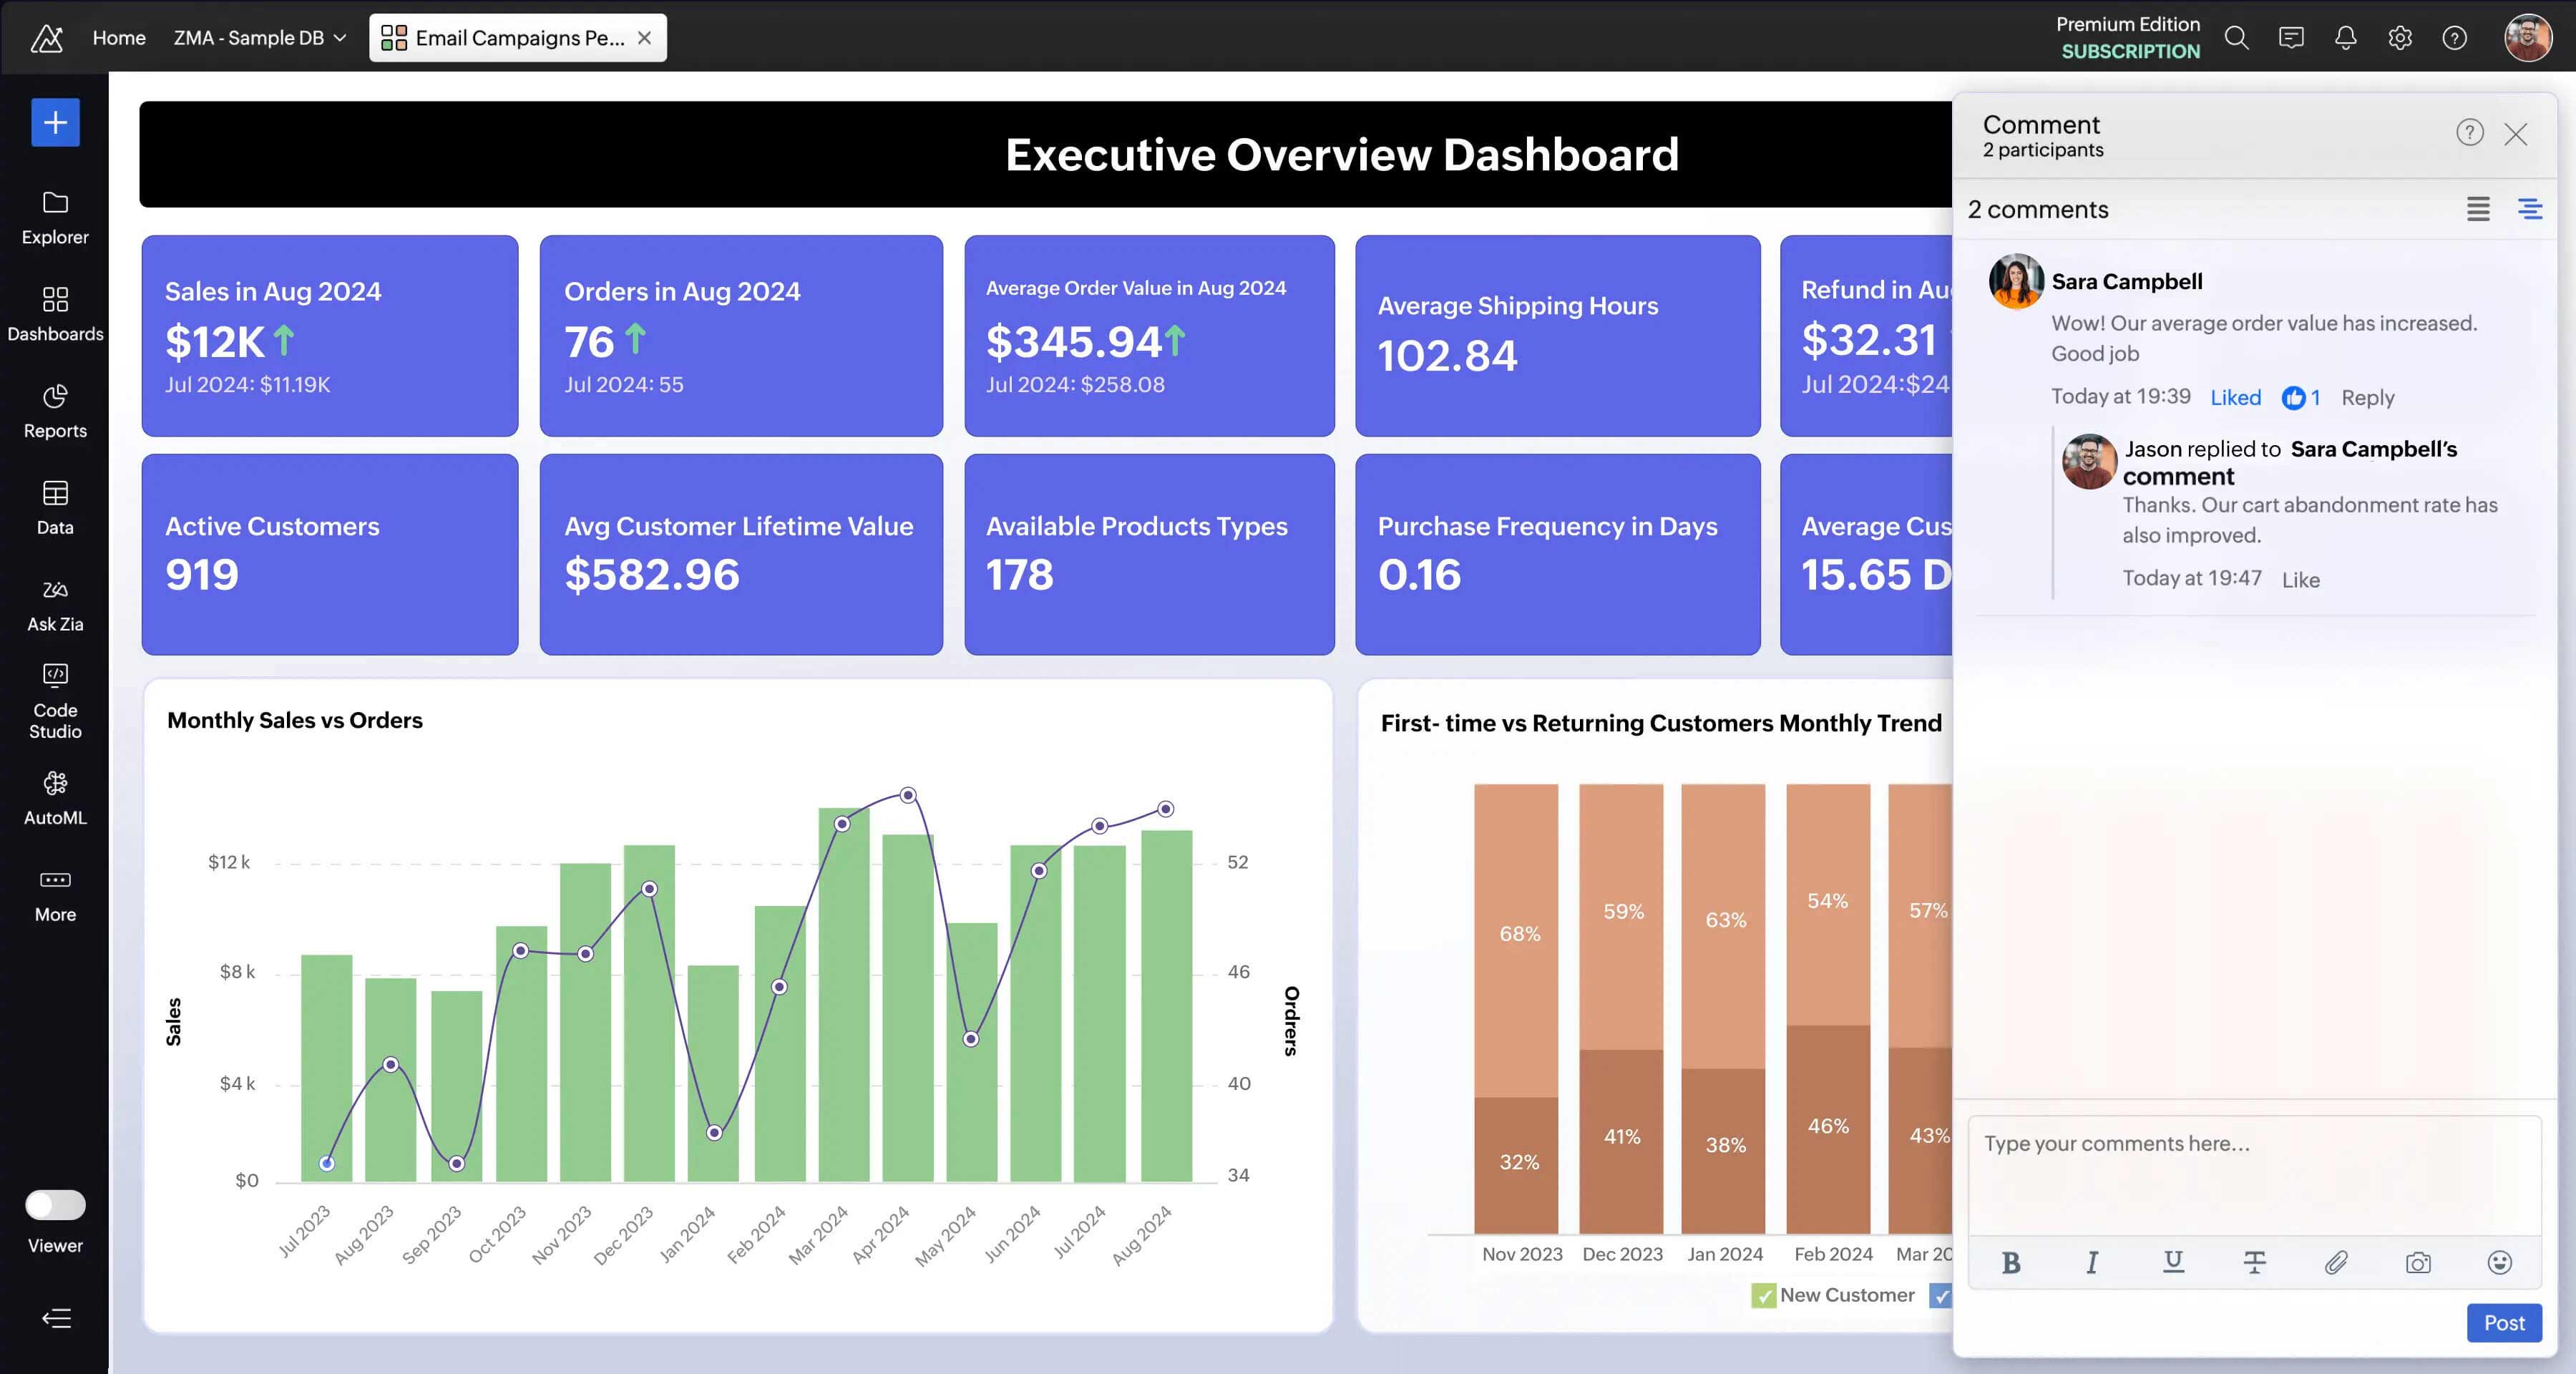2576x1374 pixels.
Task: Click the Nov 2023 68% bar segment
Action: (x=1516, y=940)
